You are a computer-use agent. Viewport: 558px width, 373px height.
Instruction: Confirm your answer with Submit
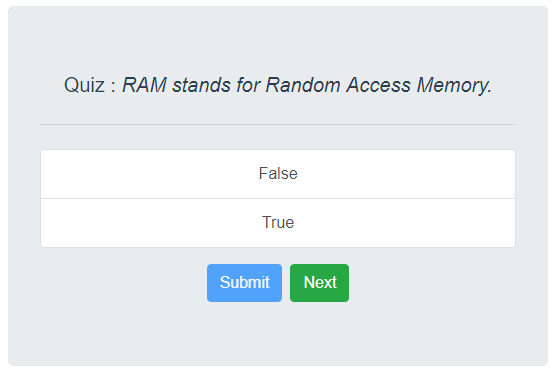coord(244,283)
